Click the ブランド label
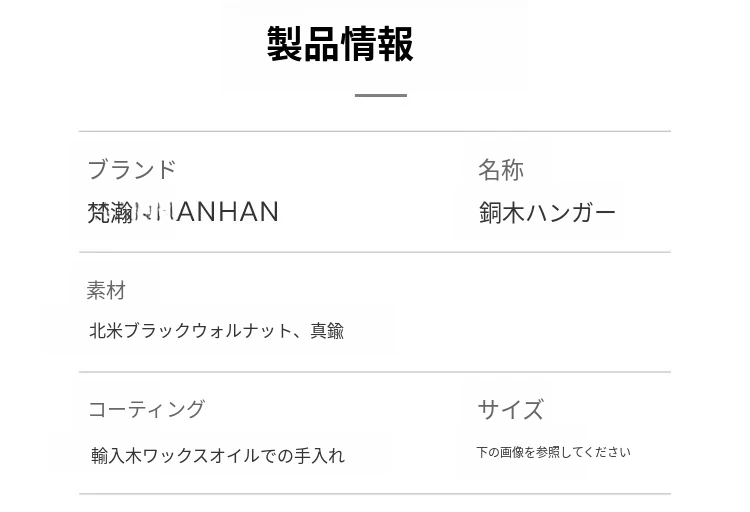 (x=132, y=170)
